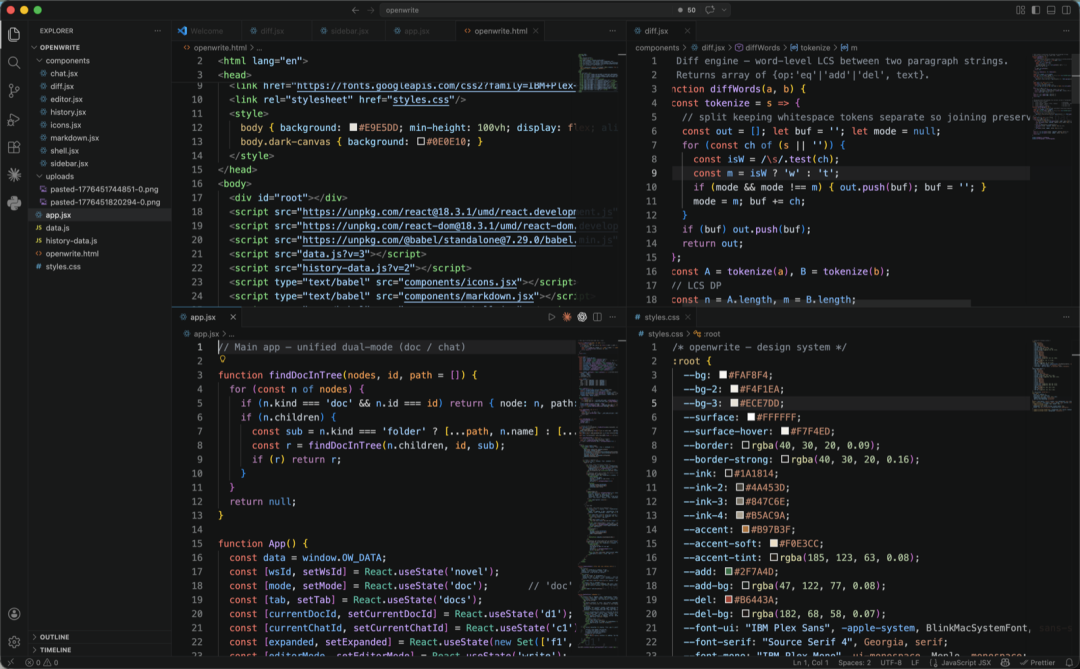Open the Python extension panel
Screen dimensions: 1080x669
(14, 203)
